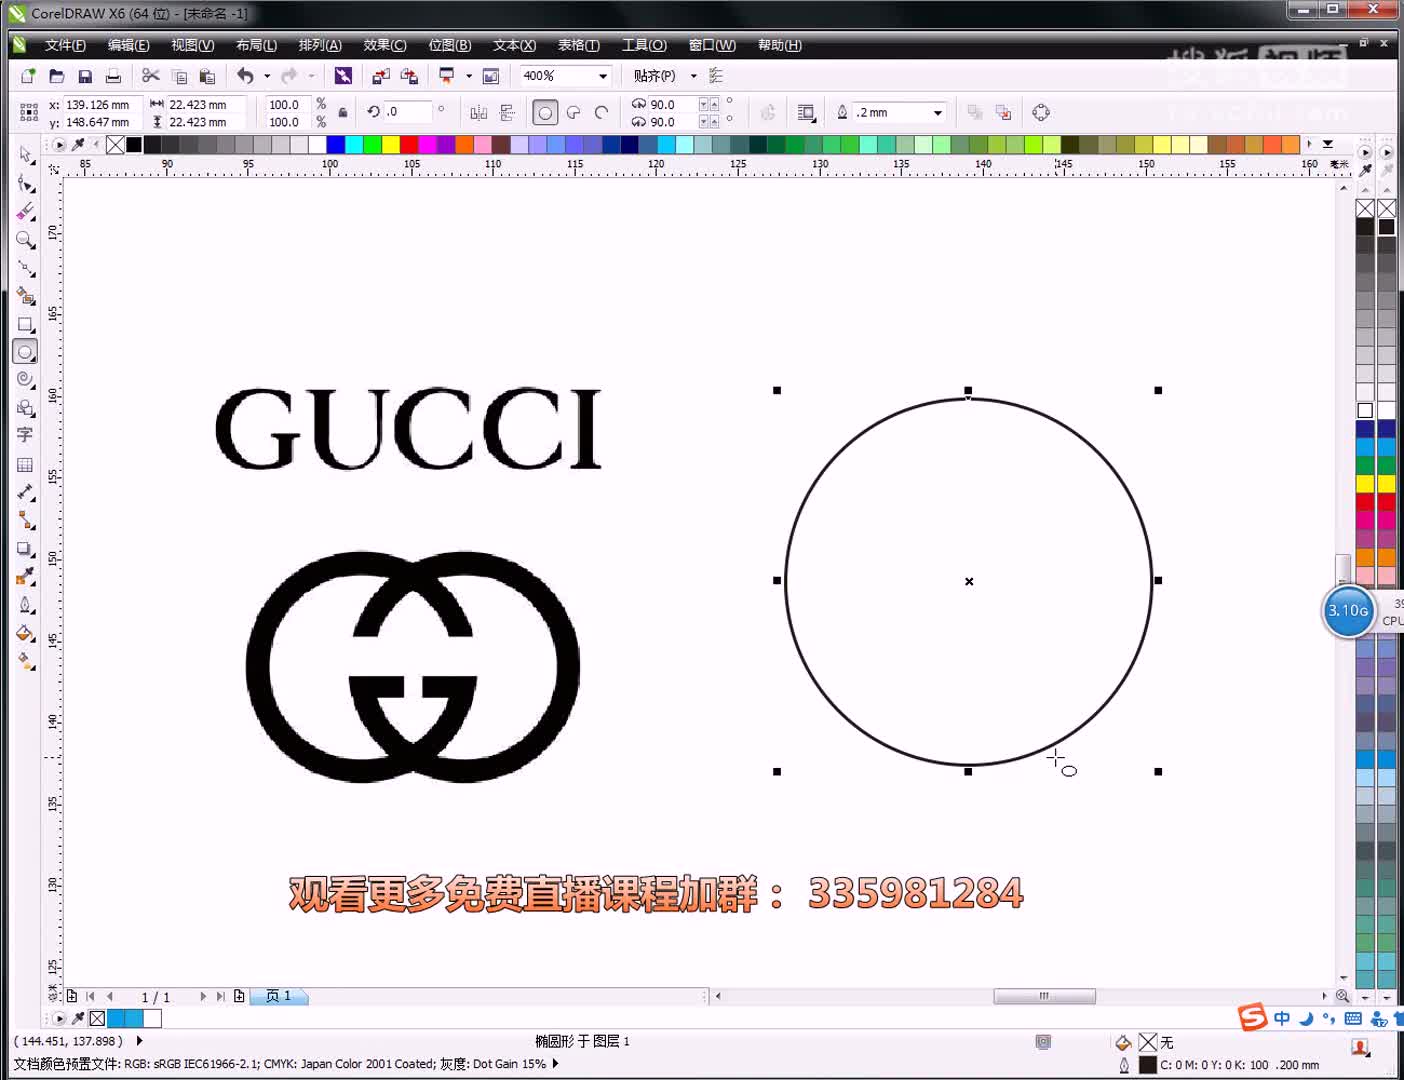
Task: Open a file with folder icon
Action: coord(57,76)
